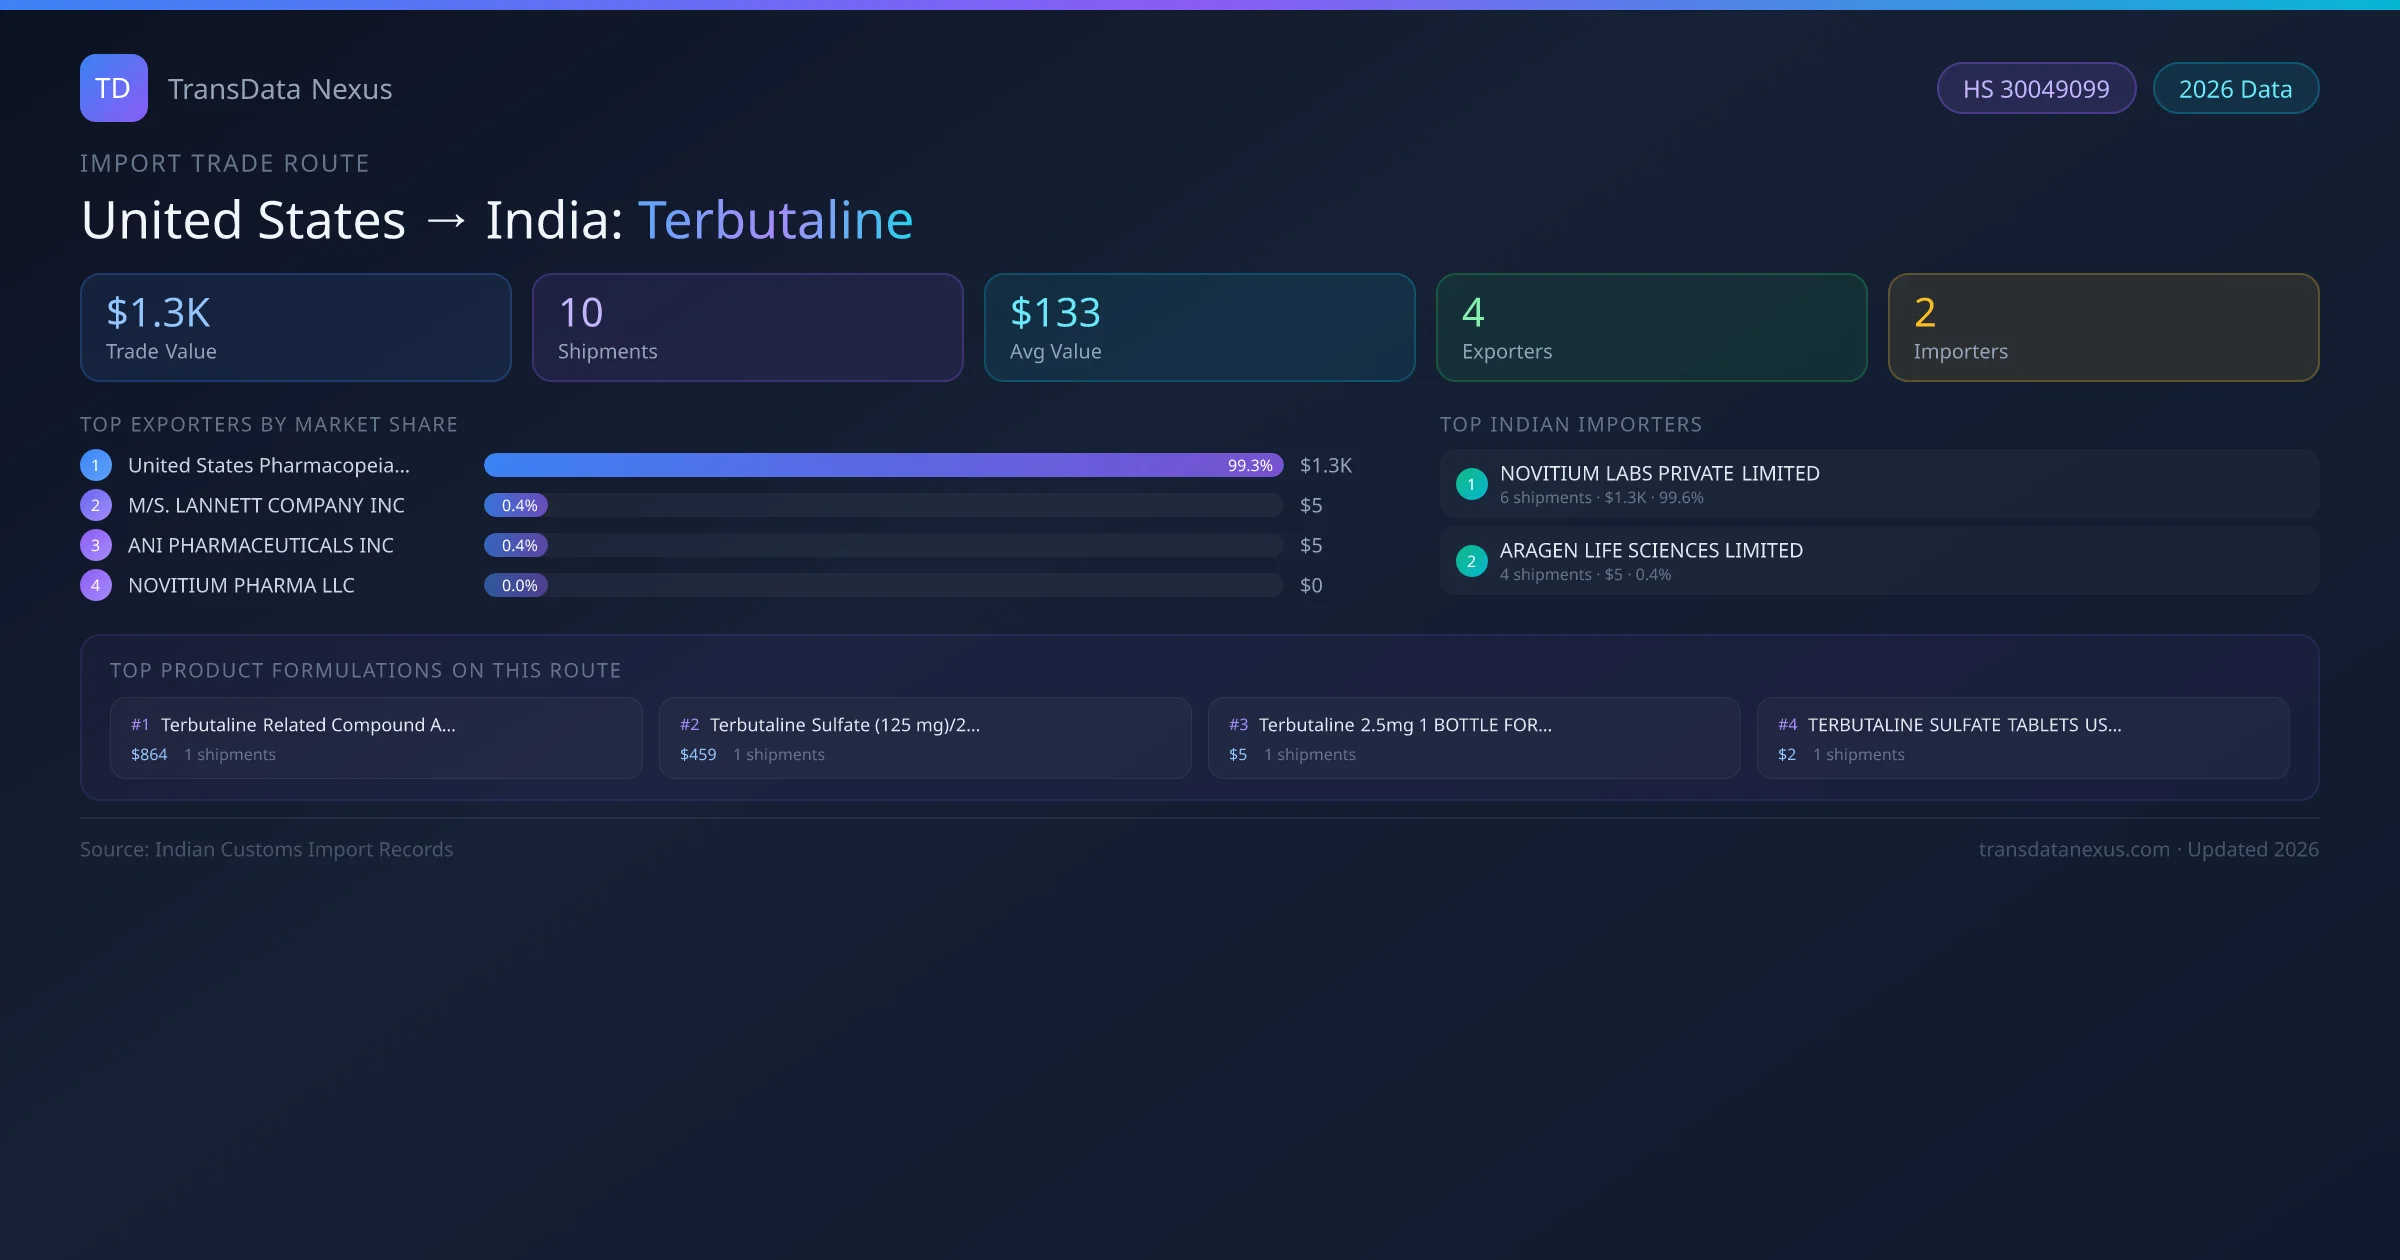Click the 99.3% market share bar

[x=882, y=465]
